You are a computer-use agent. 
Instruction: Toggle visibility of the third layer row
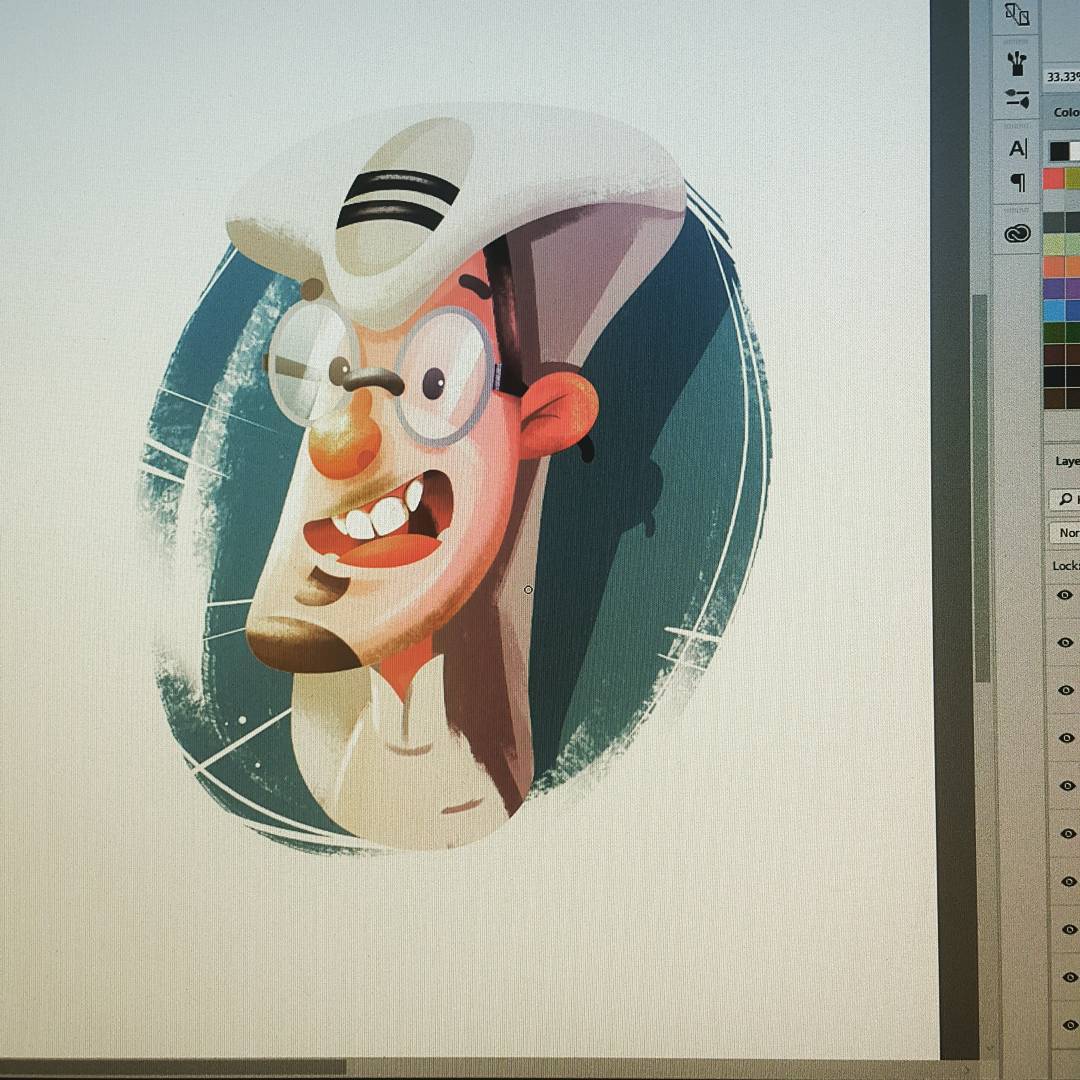tap(1066, 690)
